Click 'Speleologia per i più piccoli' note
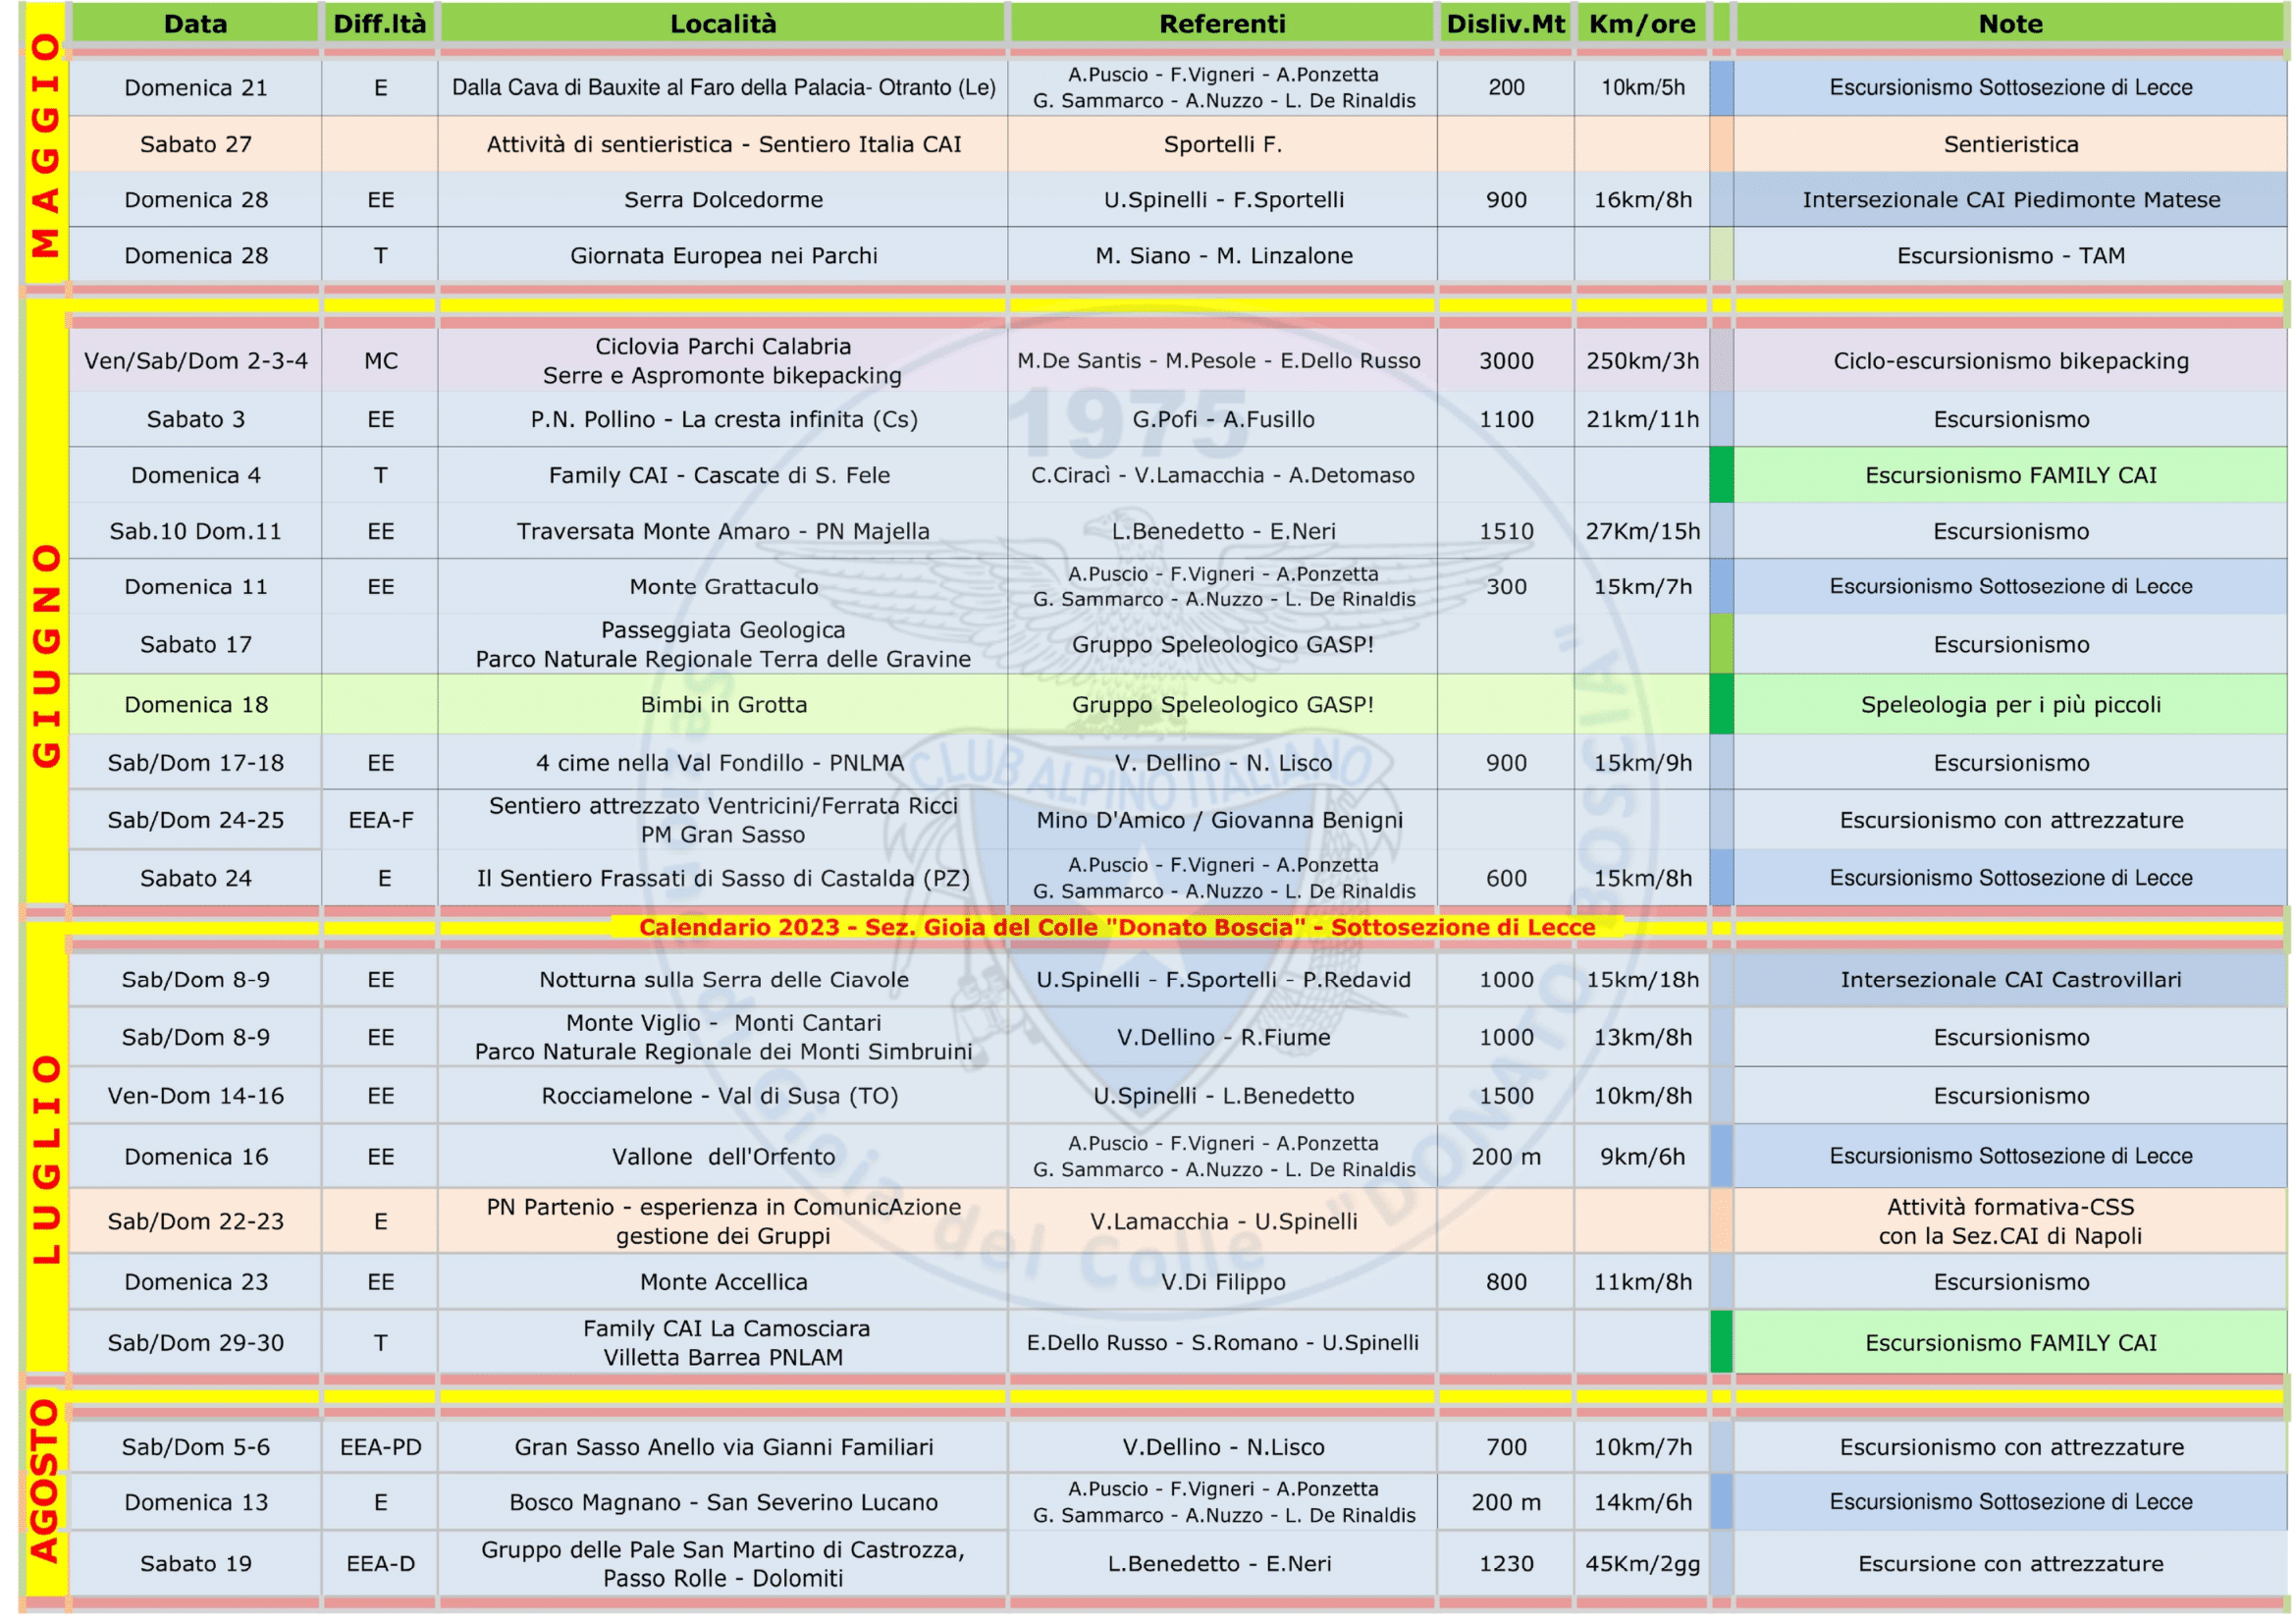The width and height of the screenshot is (2296, 1623). click(x=2011, y=705)
